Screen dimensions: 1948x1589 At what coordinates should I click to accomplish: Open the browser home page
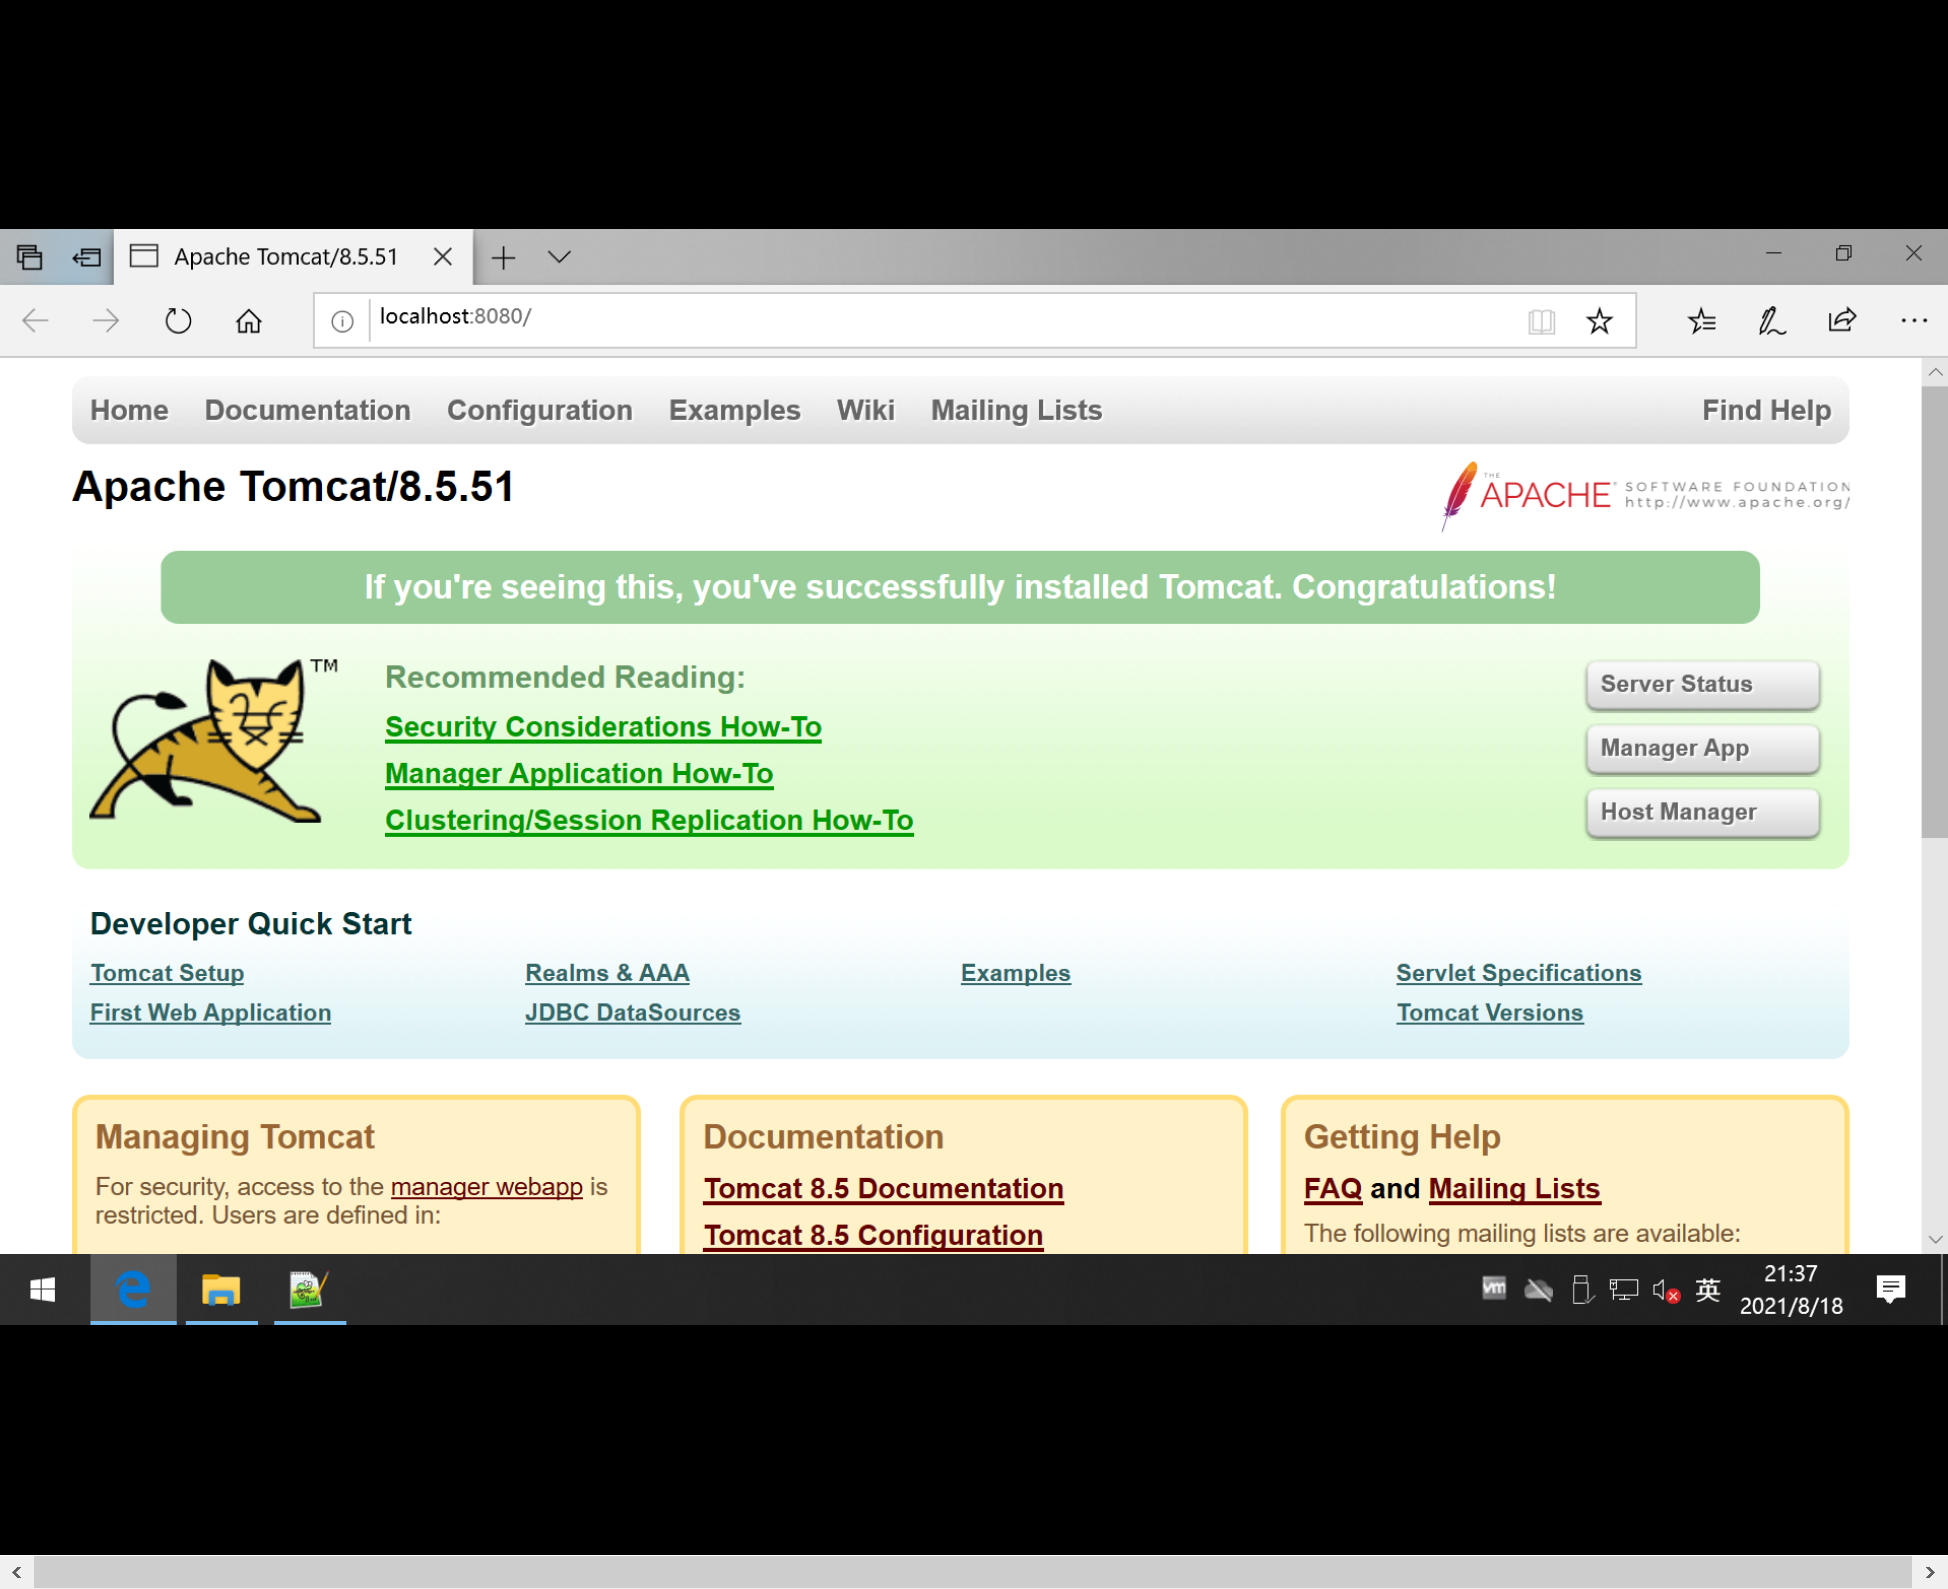pyautogui.click(x=249, y=320)
